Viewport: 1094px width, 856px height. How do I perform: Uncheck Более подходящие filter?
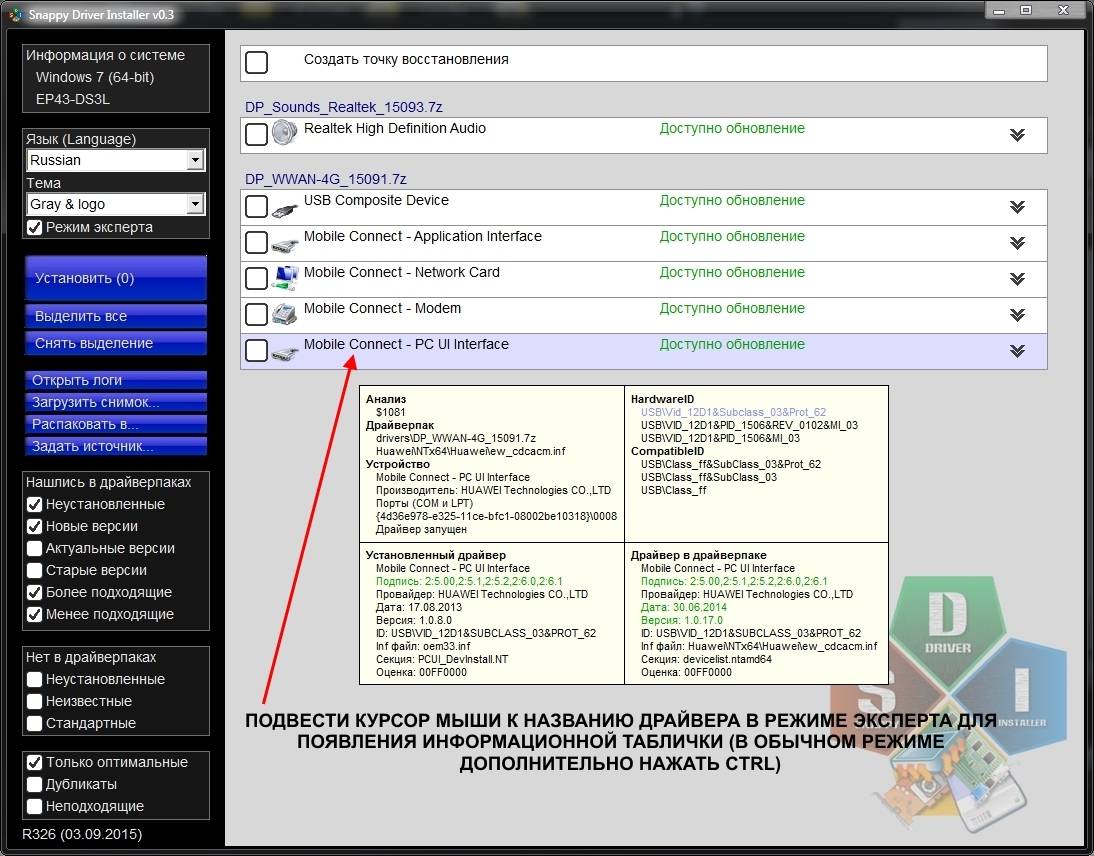coord(34,592)
